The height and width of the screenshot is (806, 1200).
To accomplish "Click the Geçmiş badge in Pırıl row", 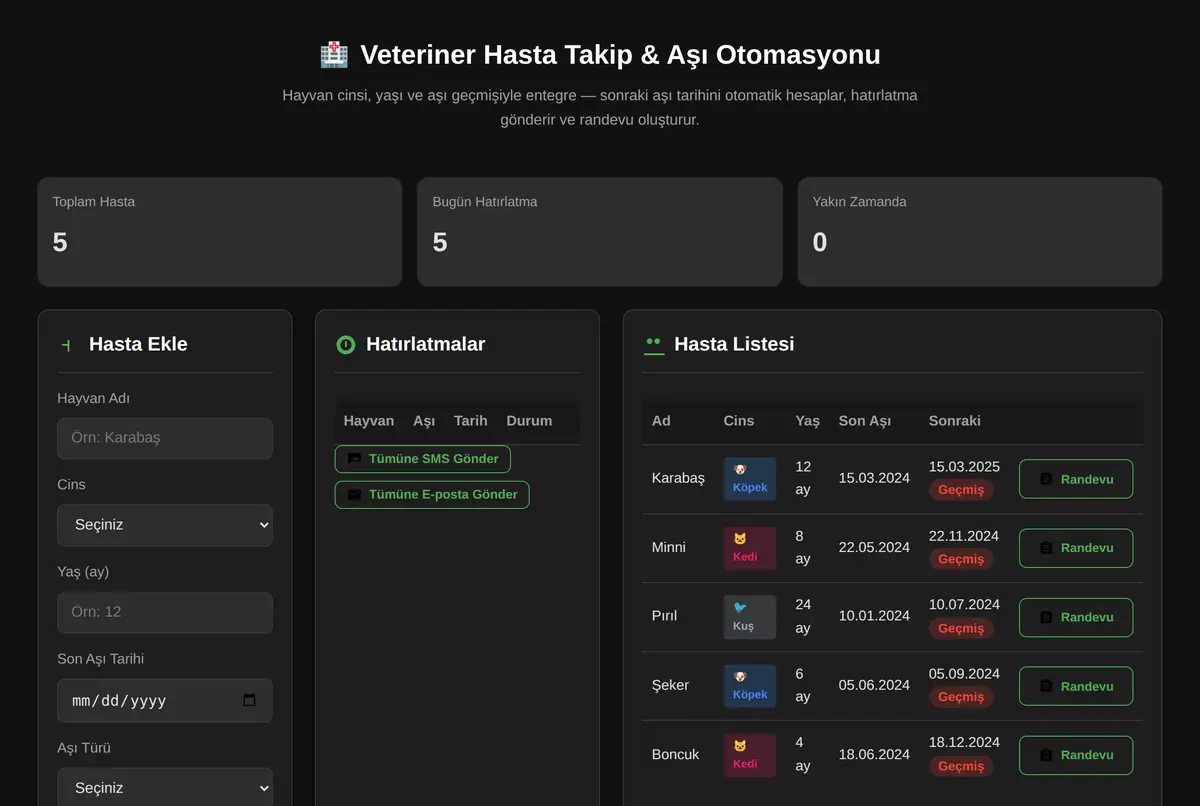I will click(x=961, y=628).
